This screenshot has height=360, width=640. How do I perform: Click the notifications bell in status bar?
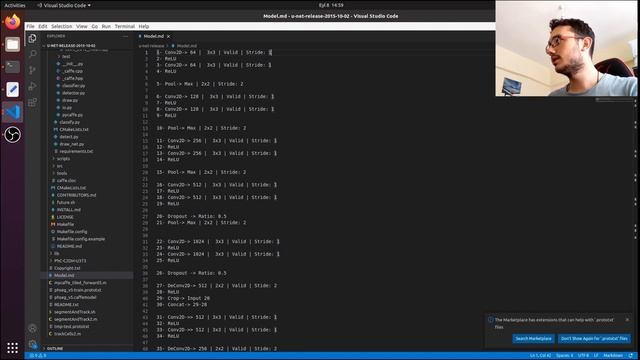[x=631, y=356]
